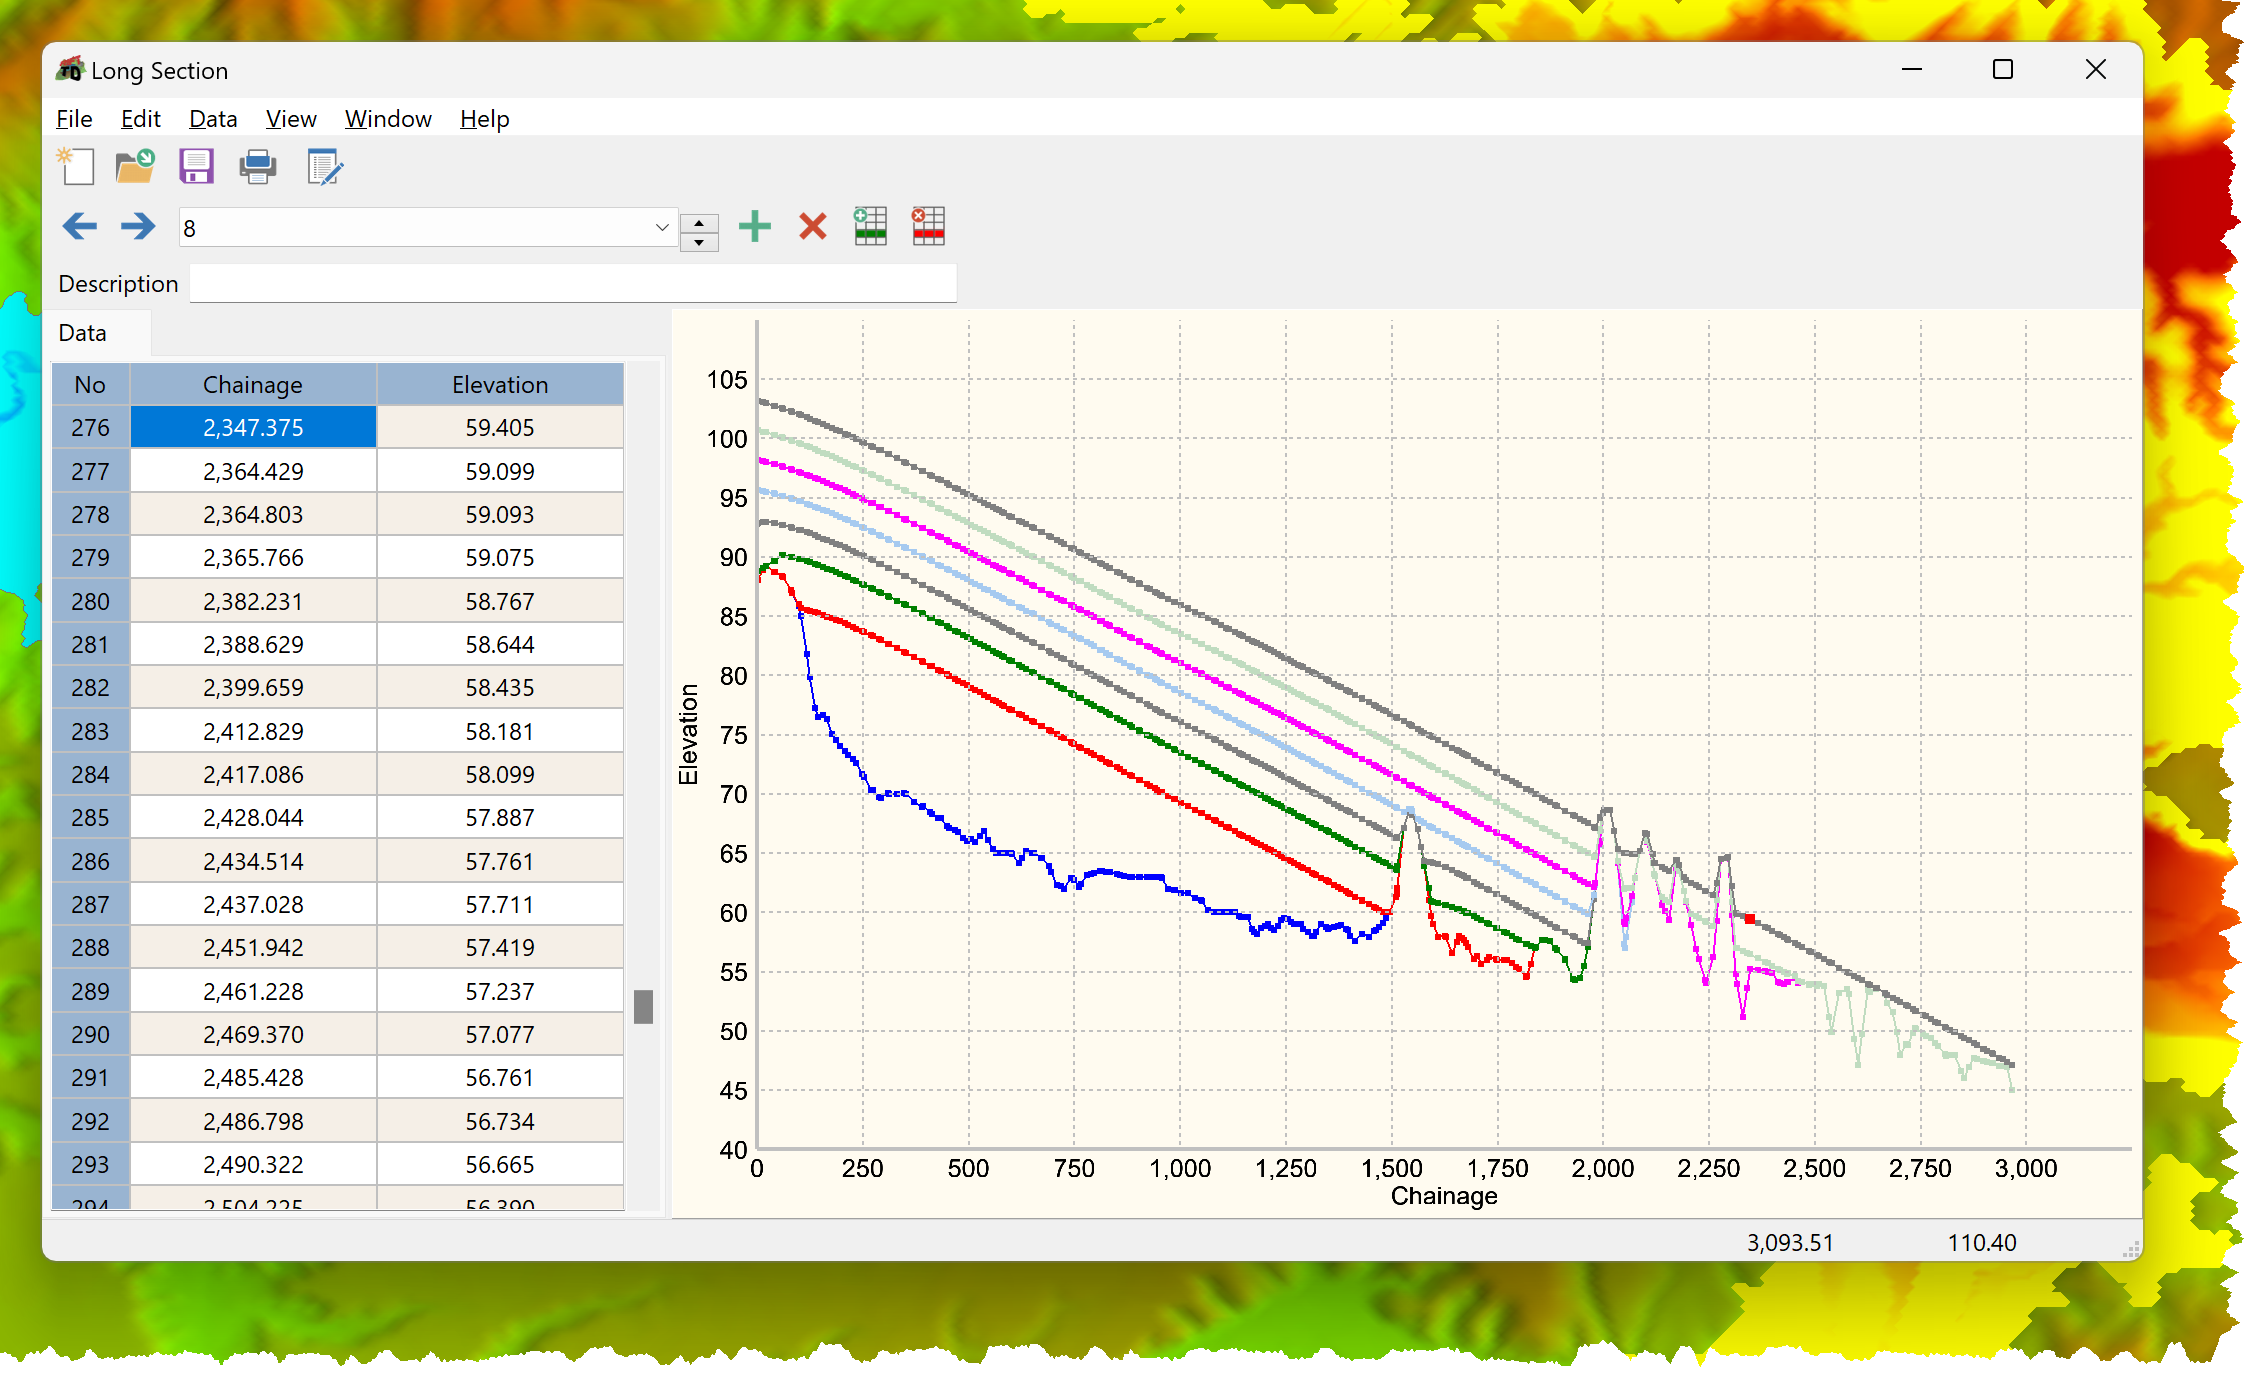Delete section with red X icon
2249x1373 pixels.
pos(813,227)
